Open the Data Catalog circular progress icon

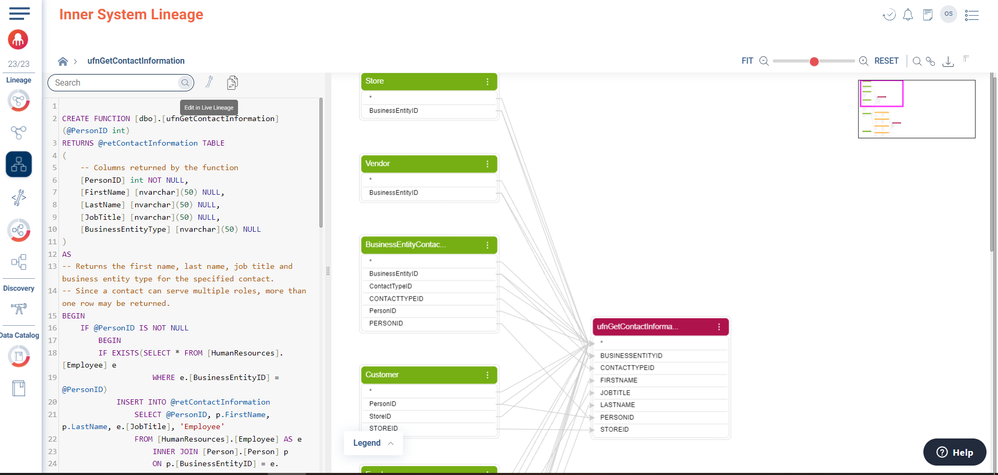click(18, 356)
